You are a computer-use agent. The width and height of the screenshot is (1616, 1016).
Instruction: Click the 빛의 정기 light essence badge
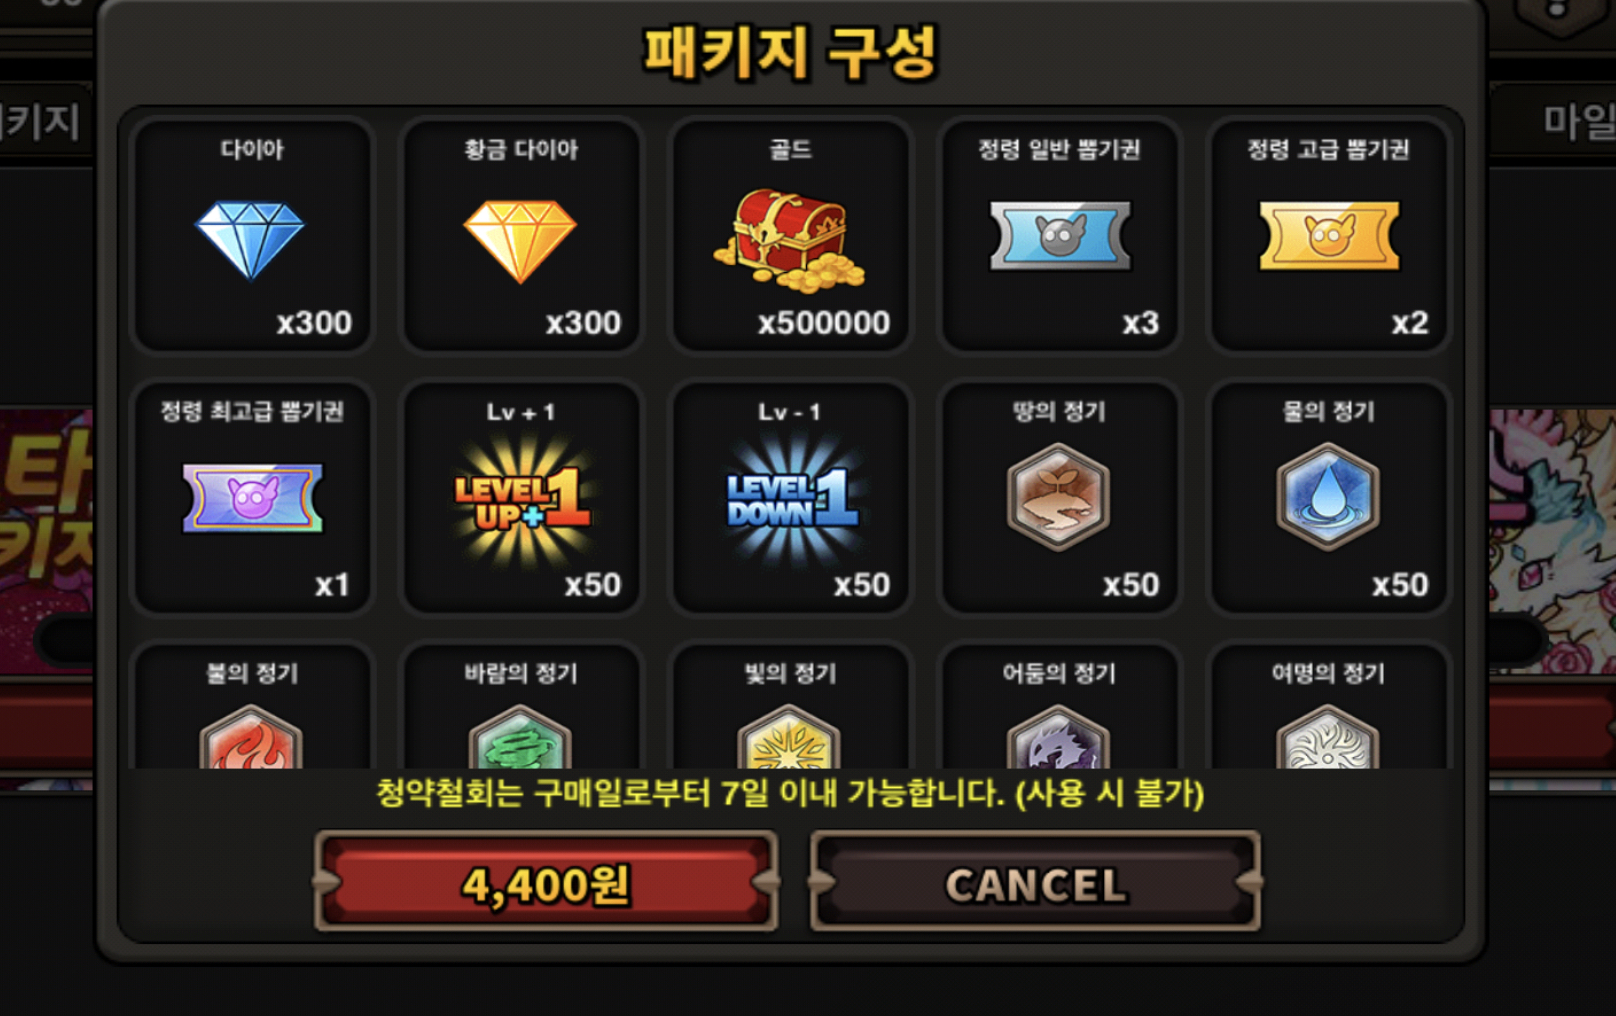[789, 738]
